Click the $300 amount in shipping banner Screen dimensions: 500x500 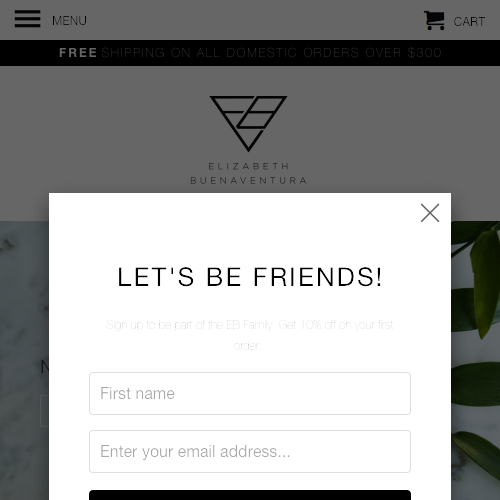click(x=424, y=53)
